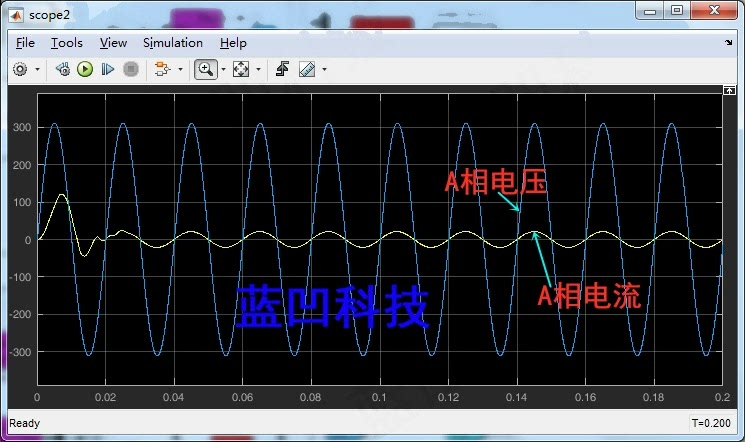The width and height of the screenshot is (745, 442).
Task: Click the 0.18 x-axis tick label
Action: (x=654, y=397)
